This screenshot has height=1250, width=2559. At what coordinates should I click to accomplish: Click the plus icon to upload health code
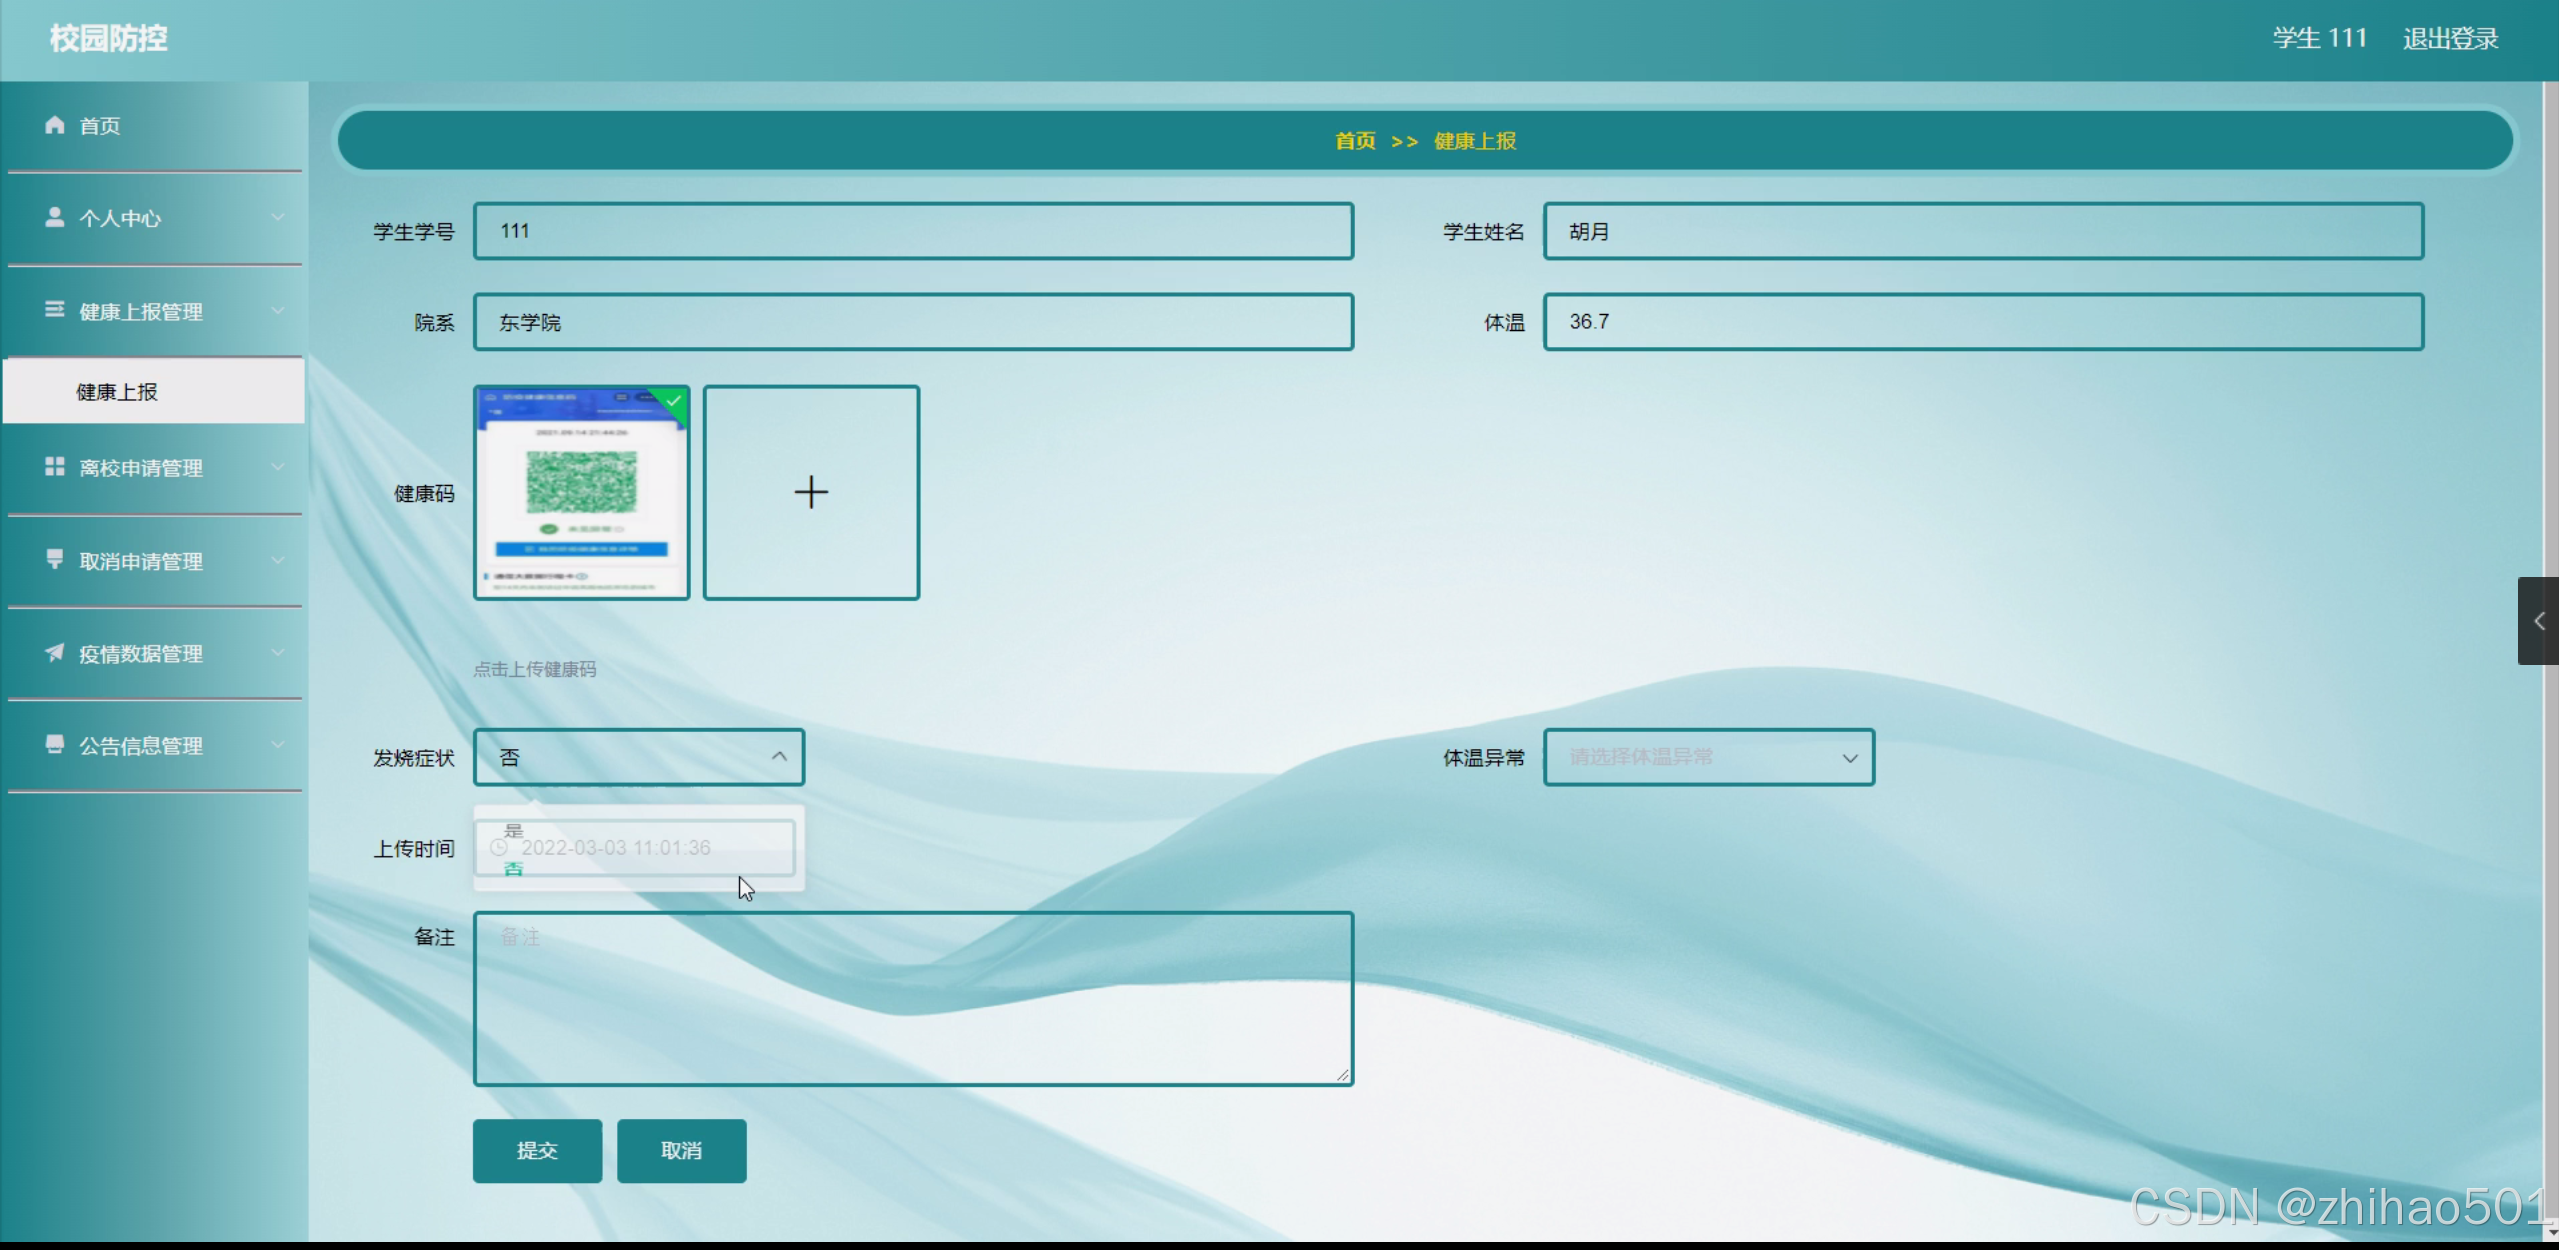[811, 493]
